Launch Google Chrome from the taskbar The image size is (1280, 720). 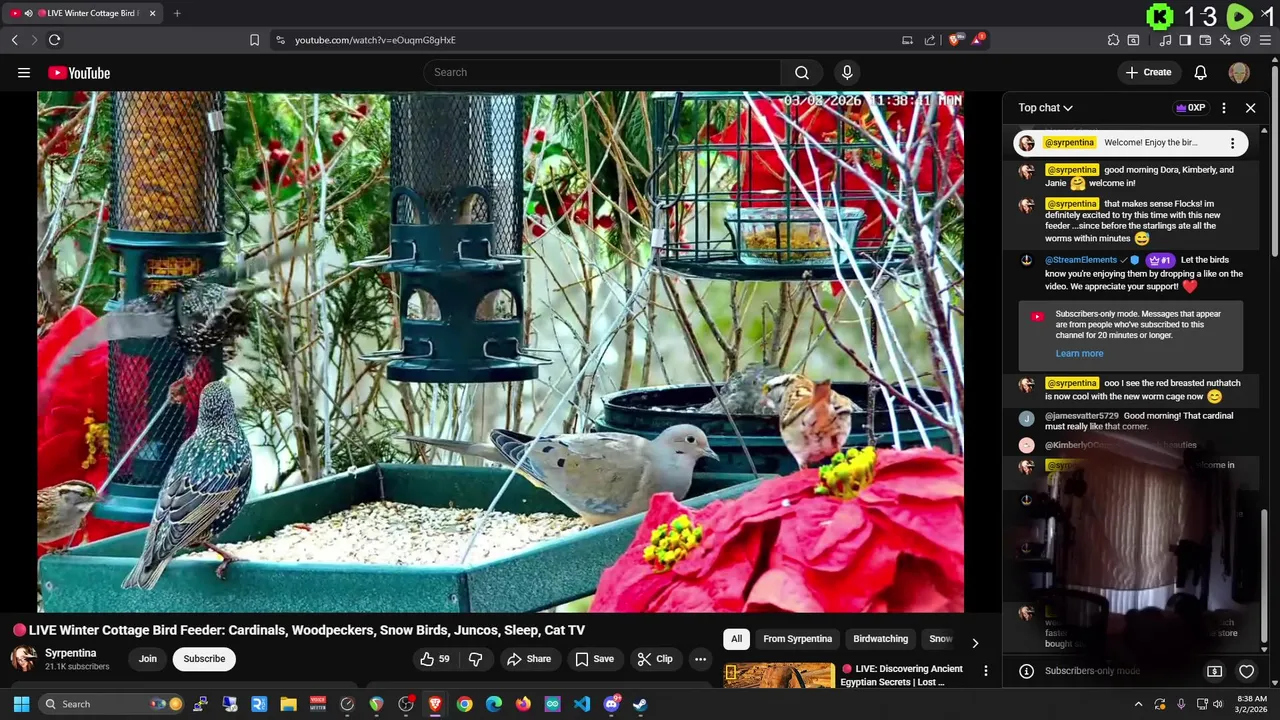[464, 704]
